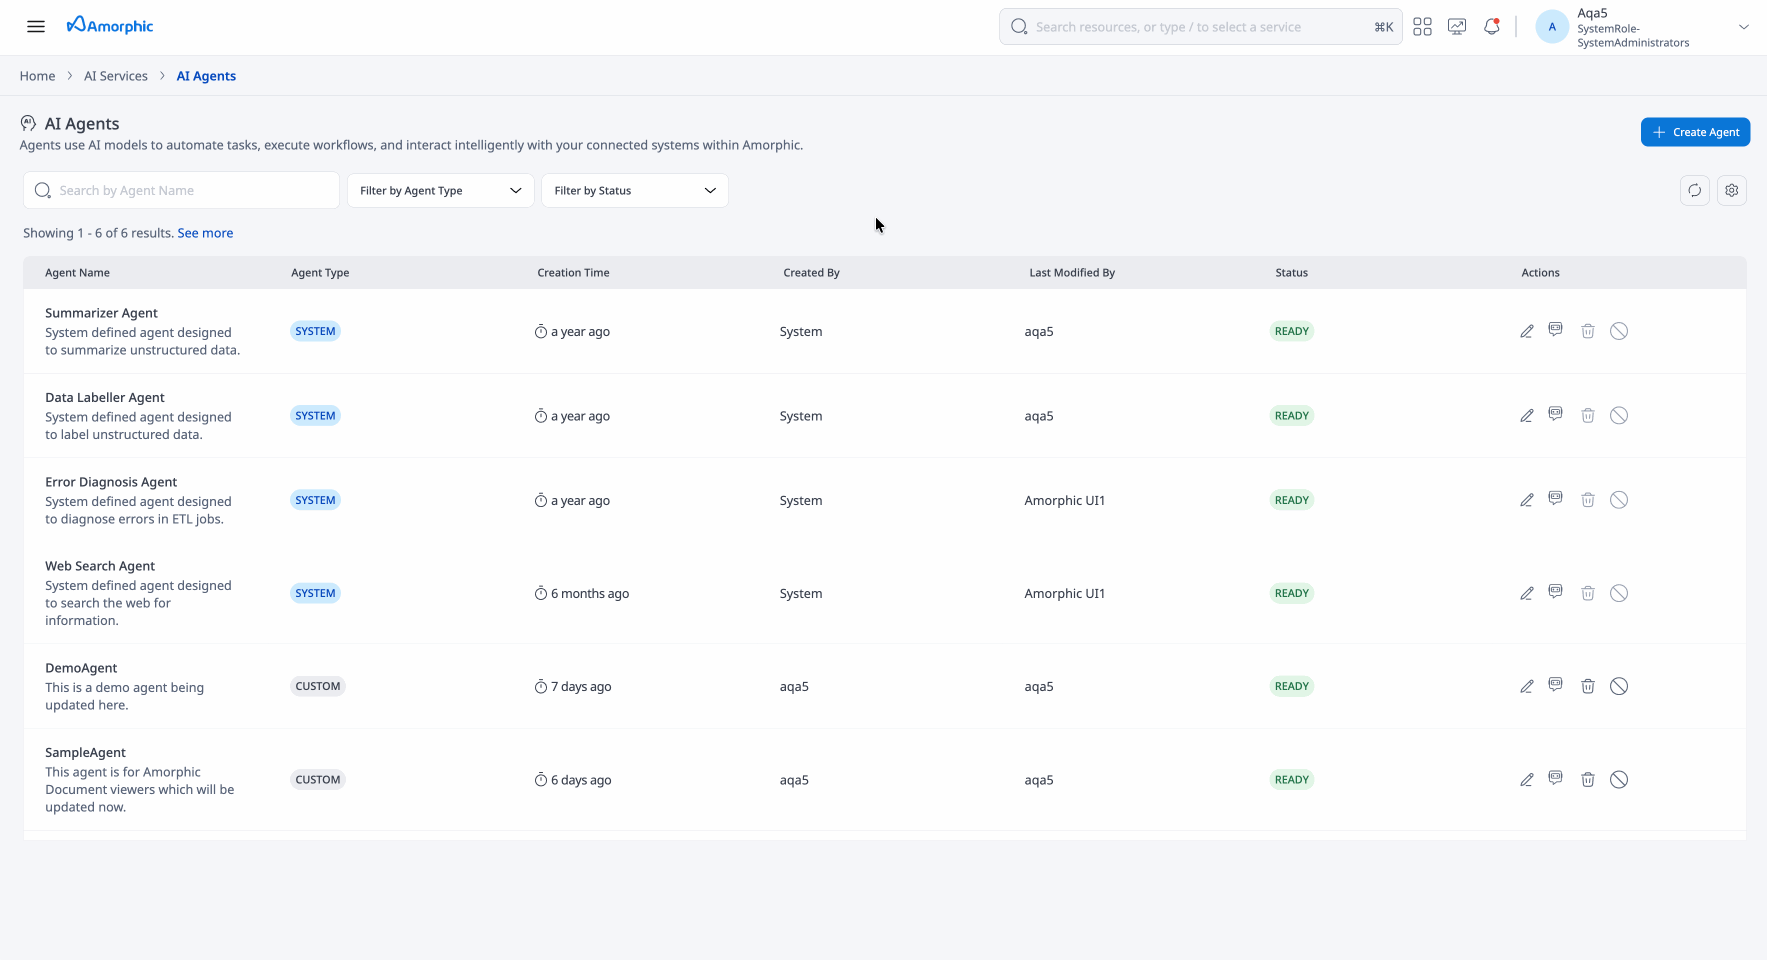The width and height of the screenshot is (1767, 960).
Task: Click the CUSTOM tag for DemoAgent
Action: (x=318, y=686)
